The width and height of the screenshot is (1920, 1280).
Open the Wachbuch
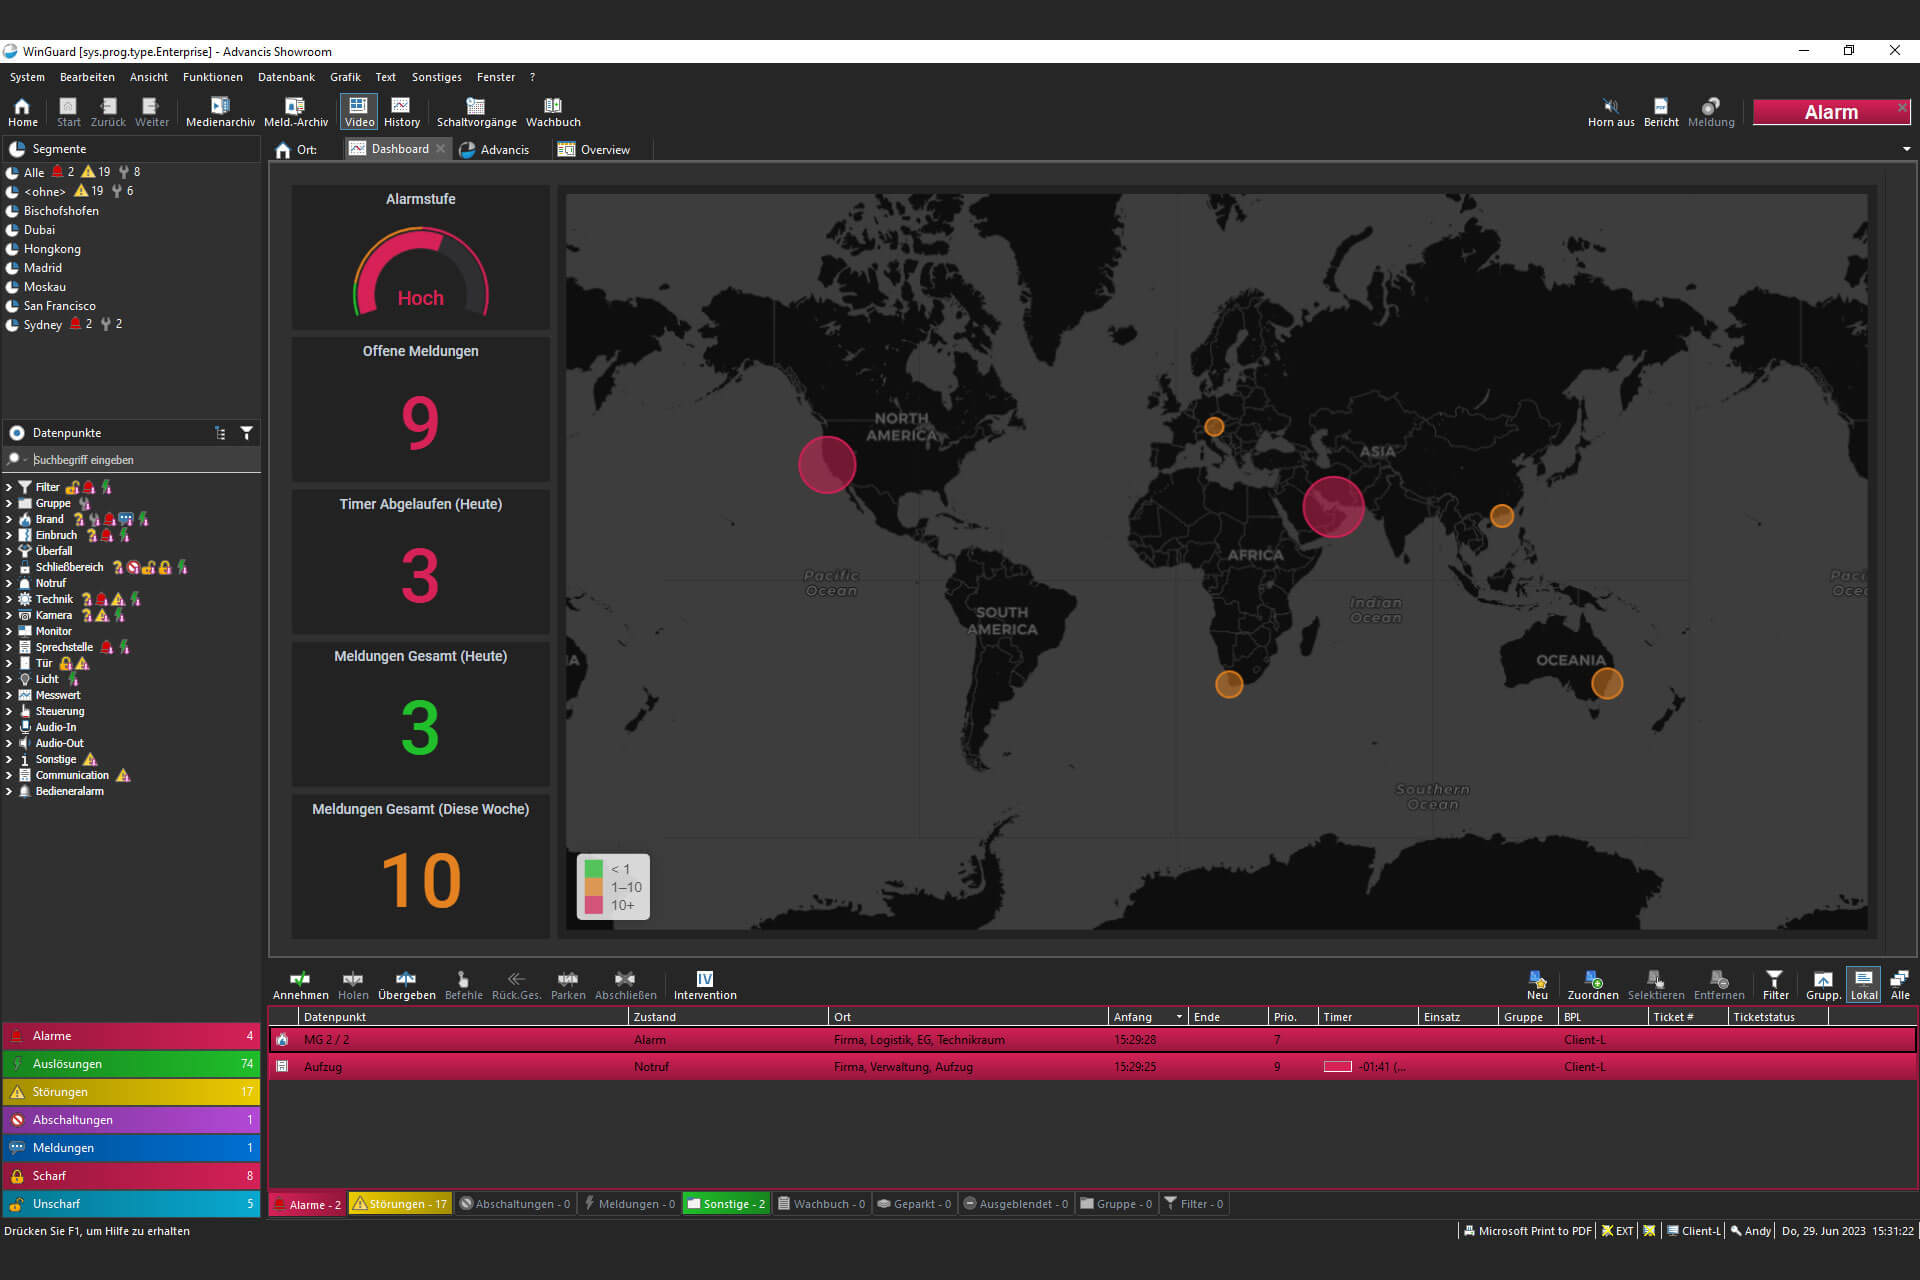553,112
